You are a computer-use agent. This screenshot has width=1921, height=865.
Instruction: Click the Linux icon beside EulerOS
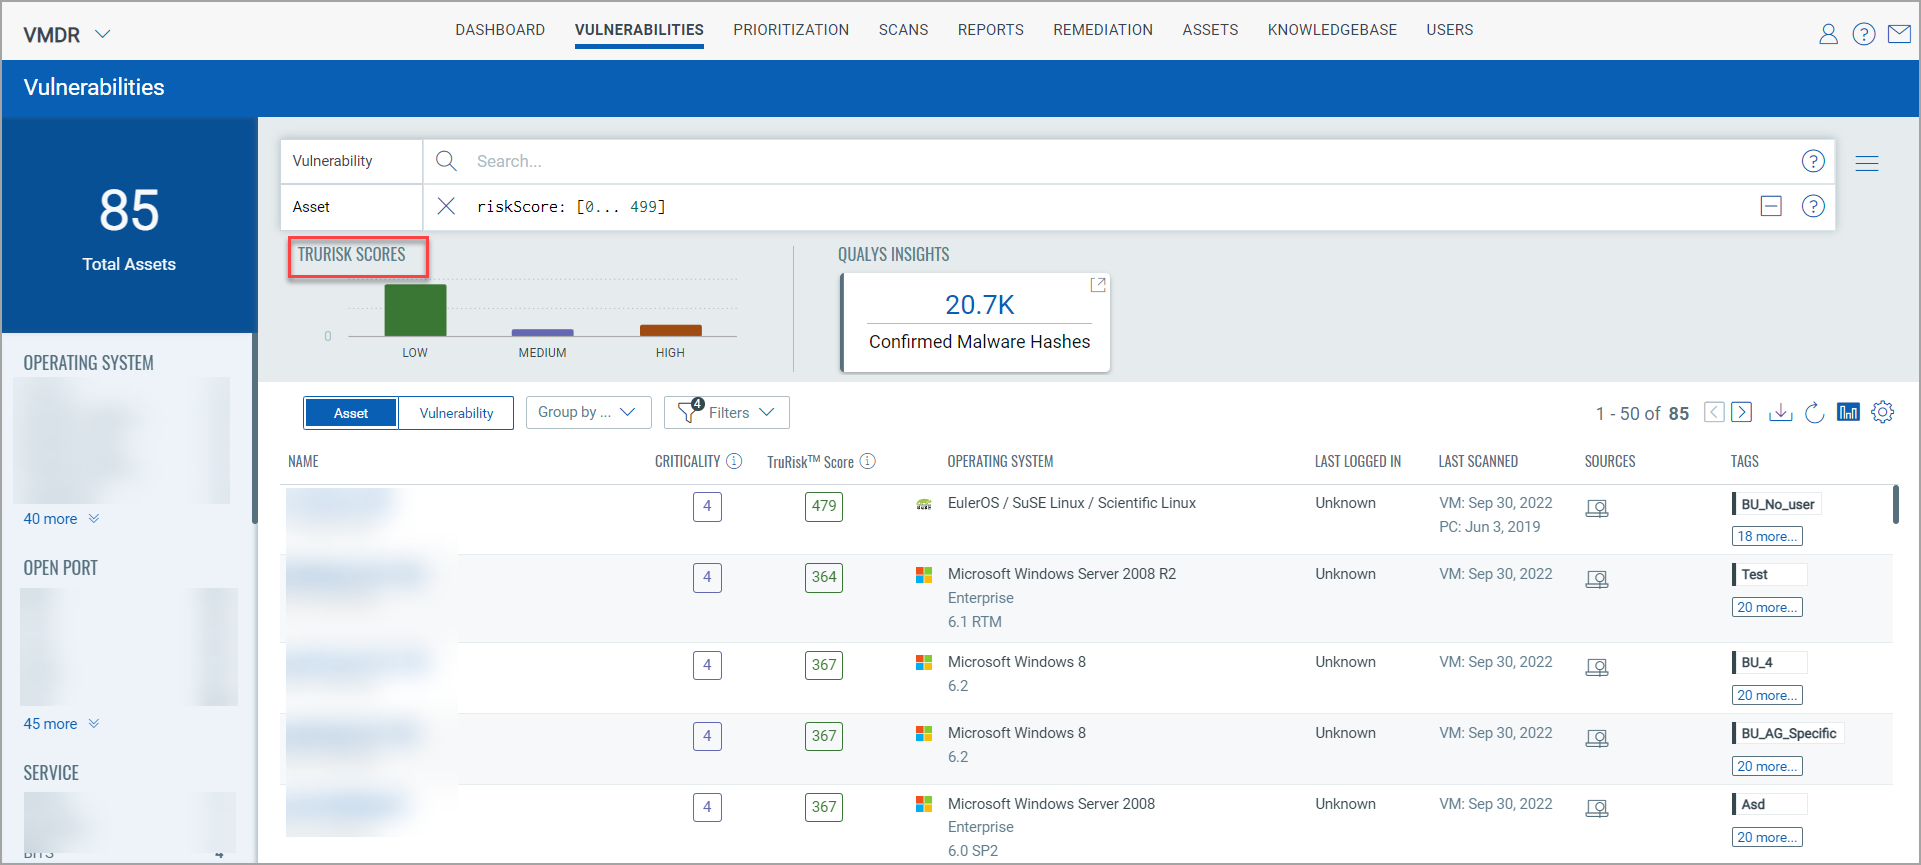pyautogui.click(x=924, y=504)
